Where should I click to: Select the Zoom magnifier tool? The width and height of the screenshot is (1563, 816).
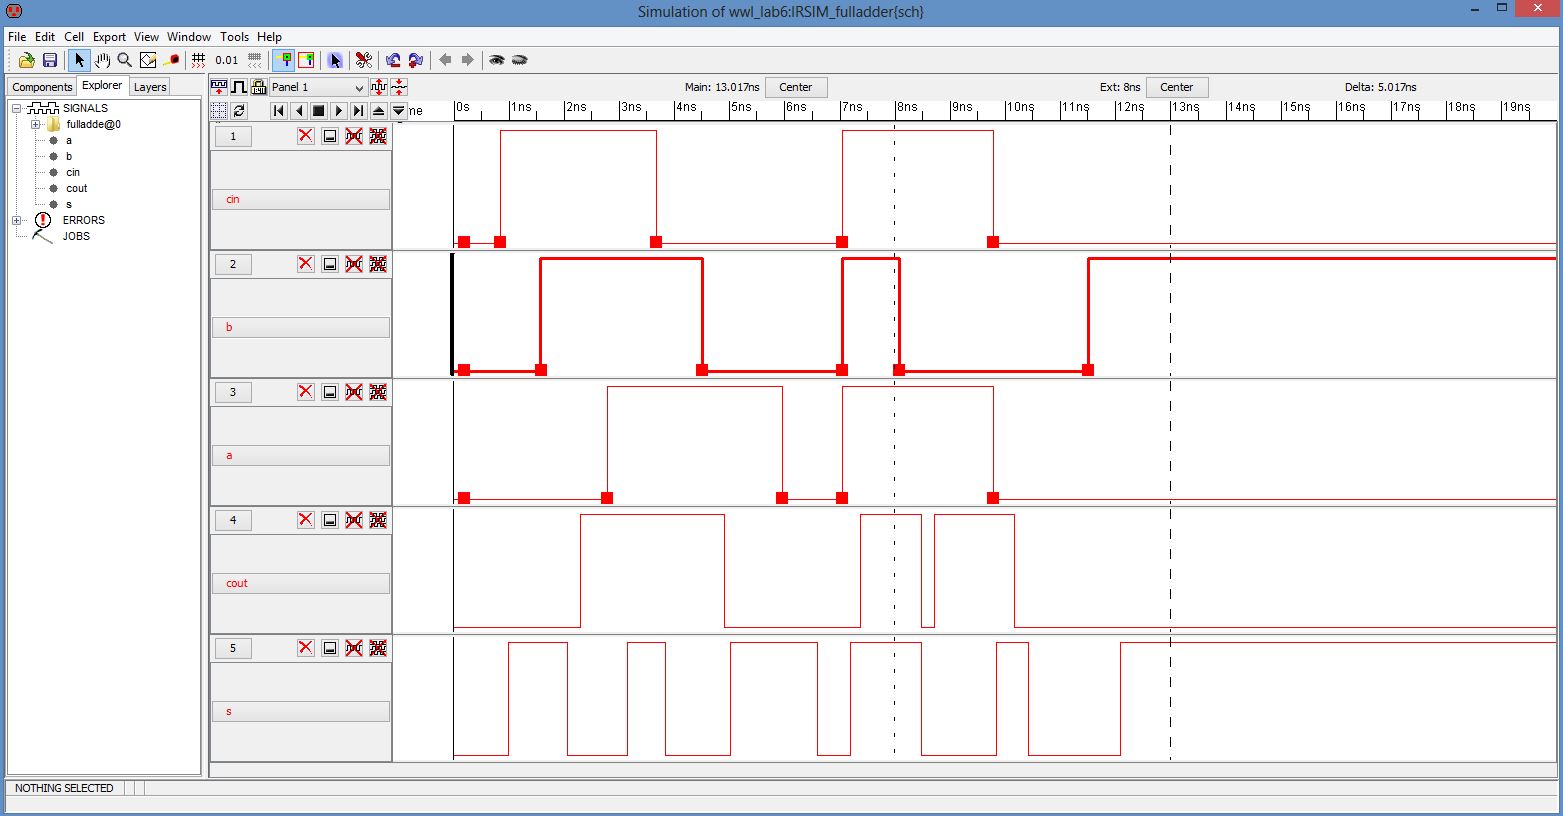pyautogui.click(x=125, y=60)
